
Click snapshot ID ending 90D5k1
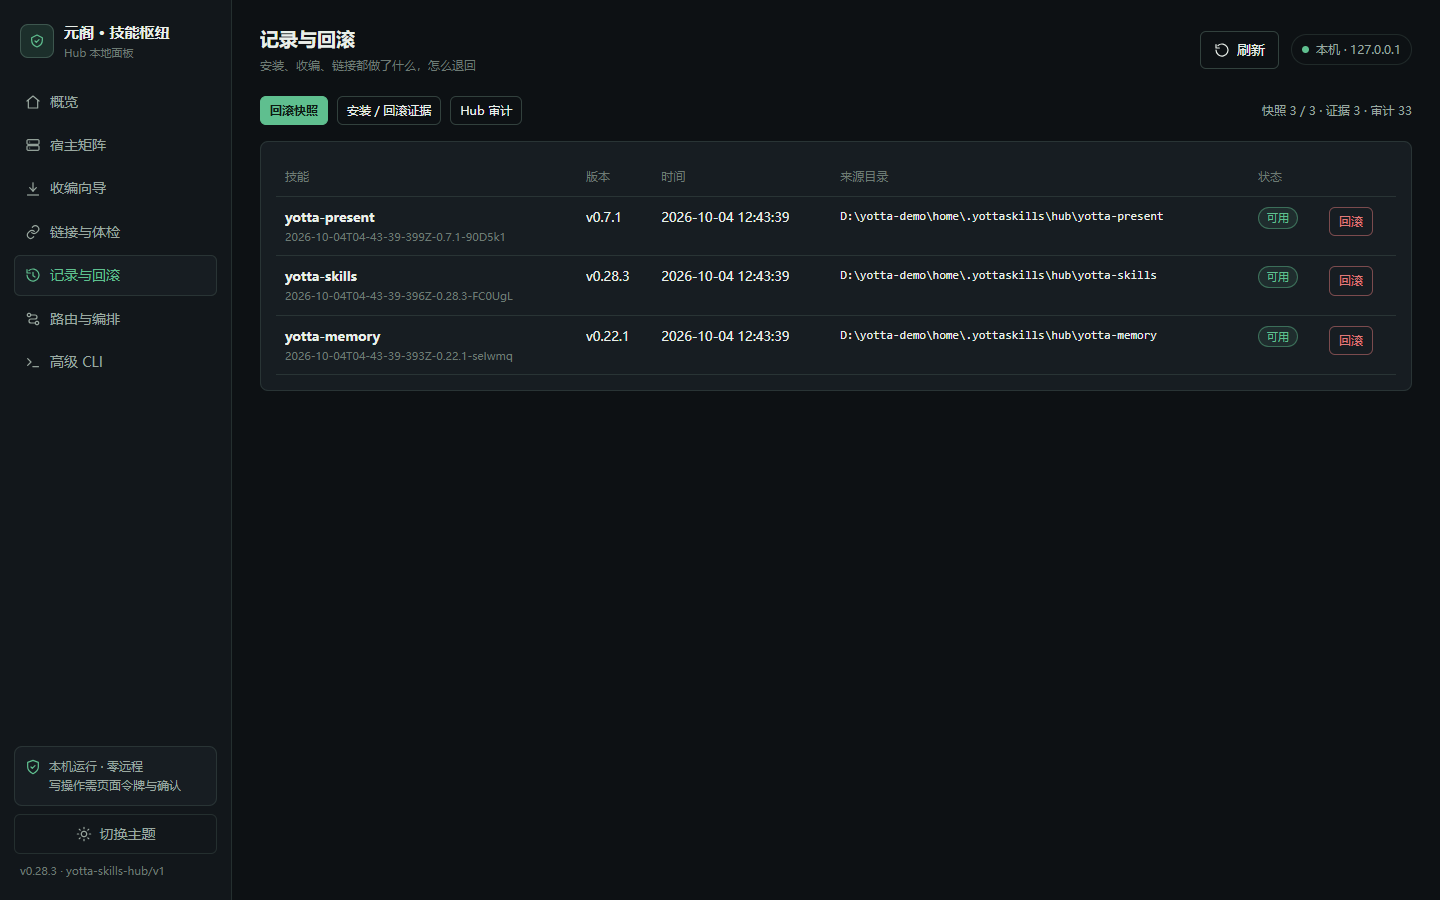click(395, 237)
